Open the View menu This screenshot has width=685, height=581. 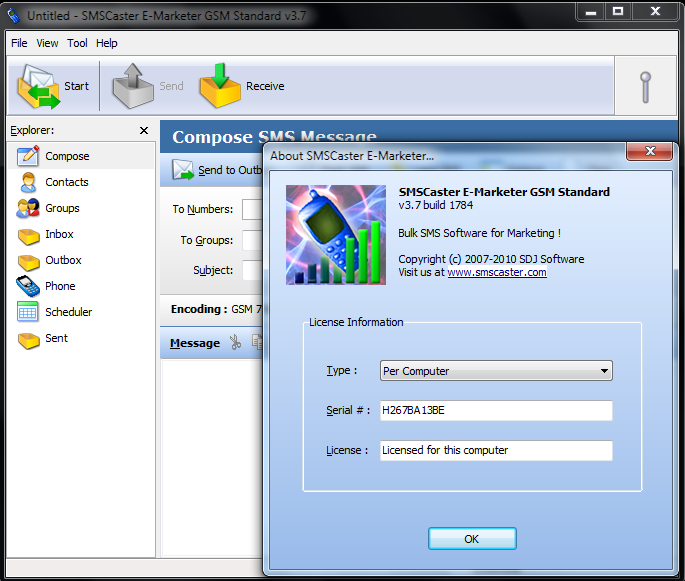click(47, 43)
